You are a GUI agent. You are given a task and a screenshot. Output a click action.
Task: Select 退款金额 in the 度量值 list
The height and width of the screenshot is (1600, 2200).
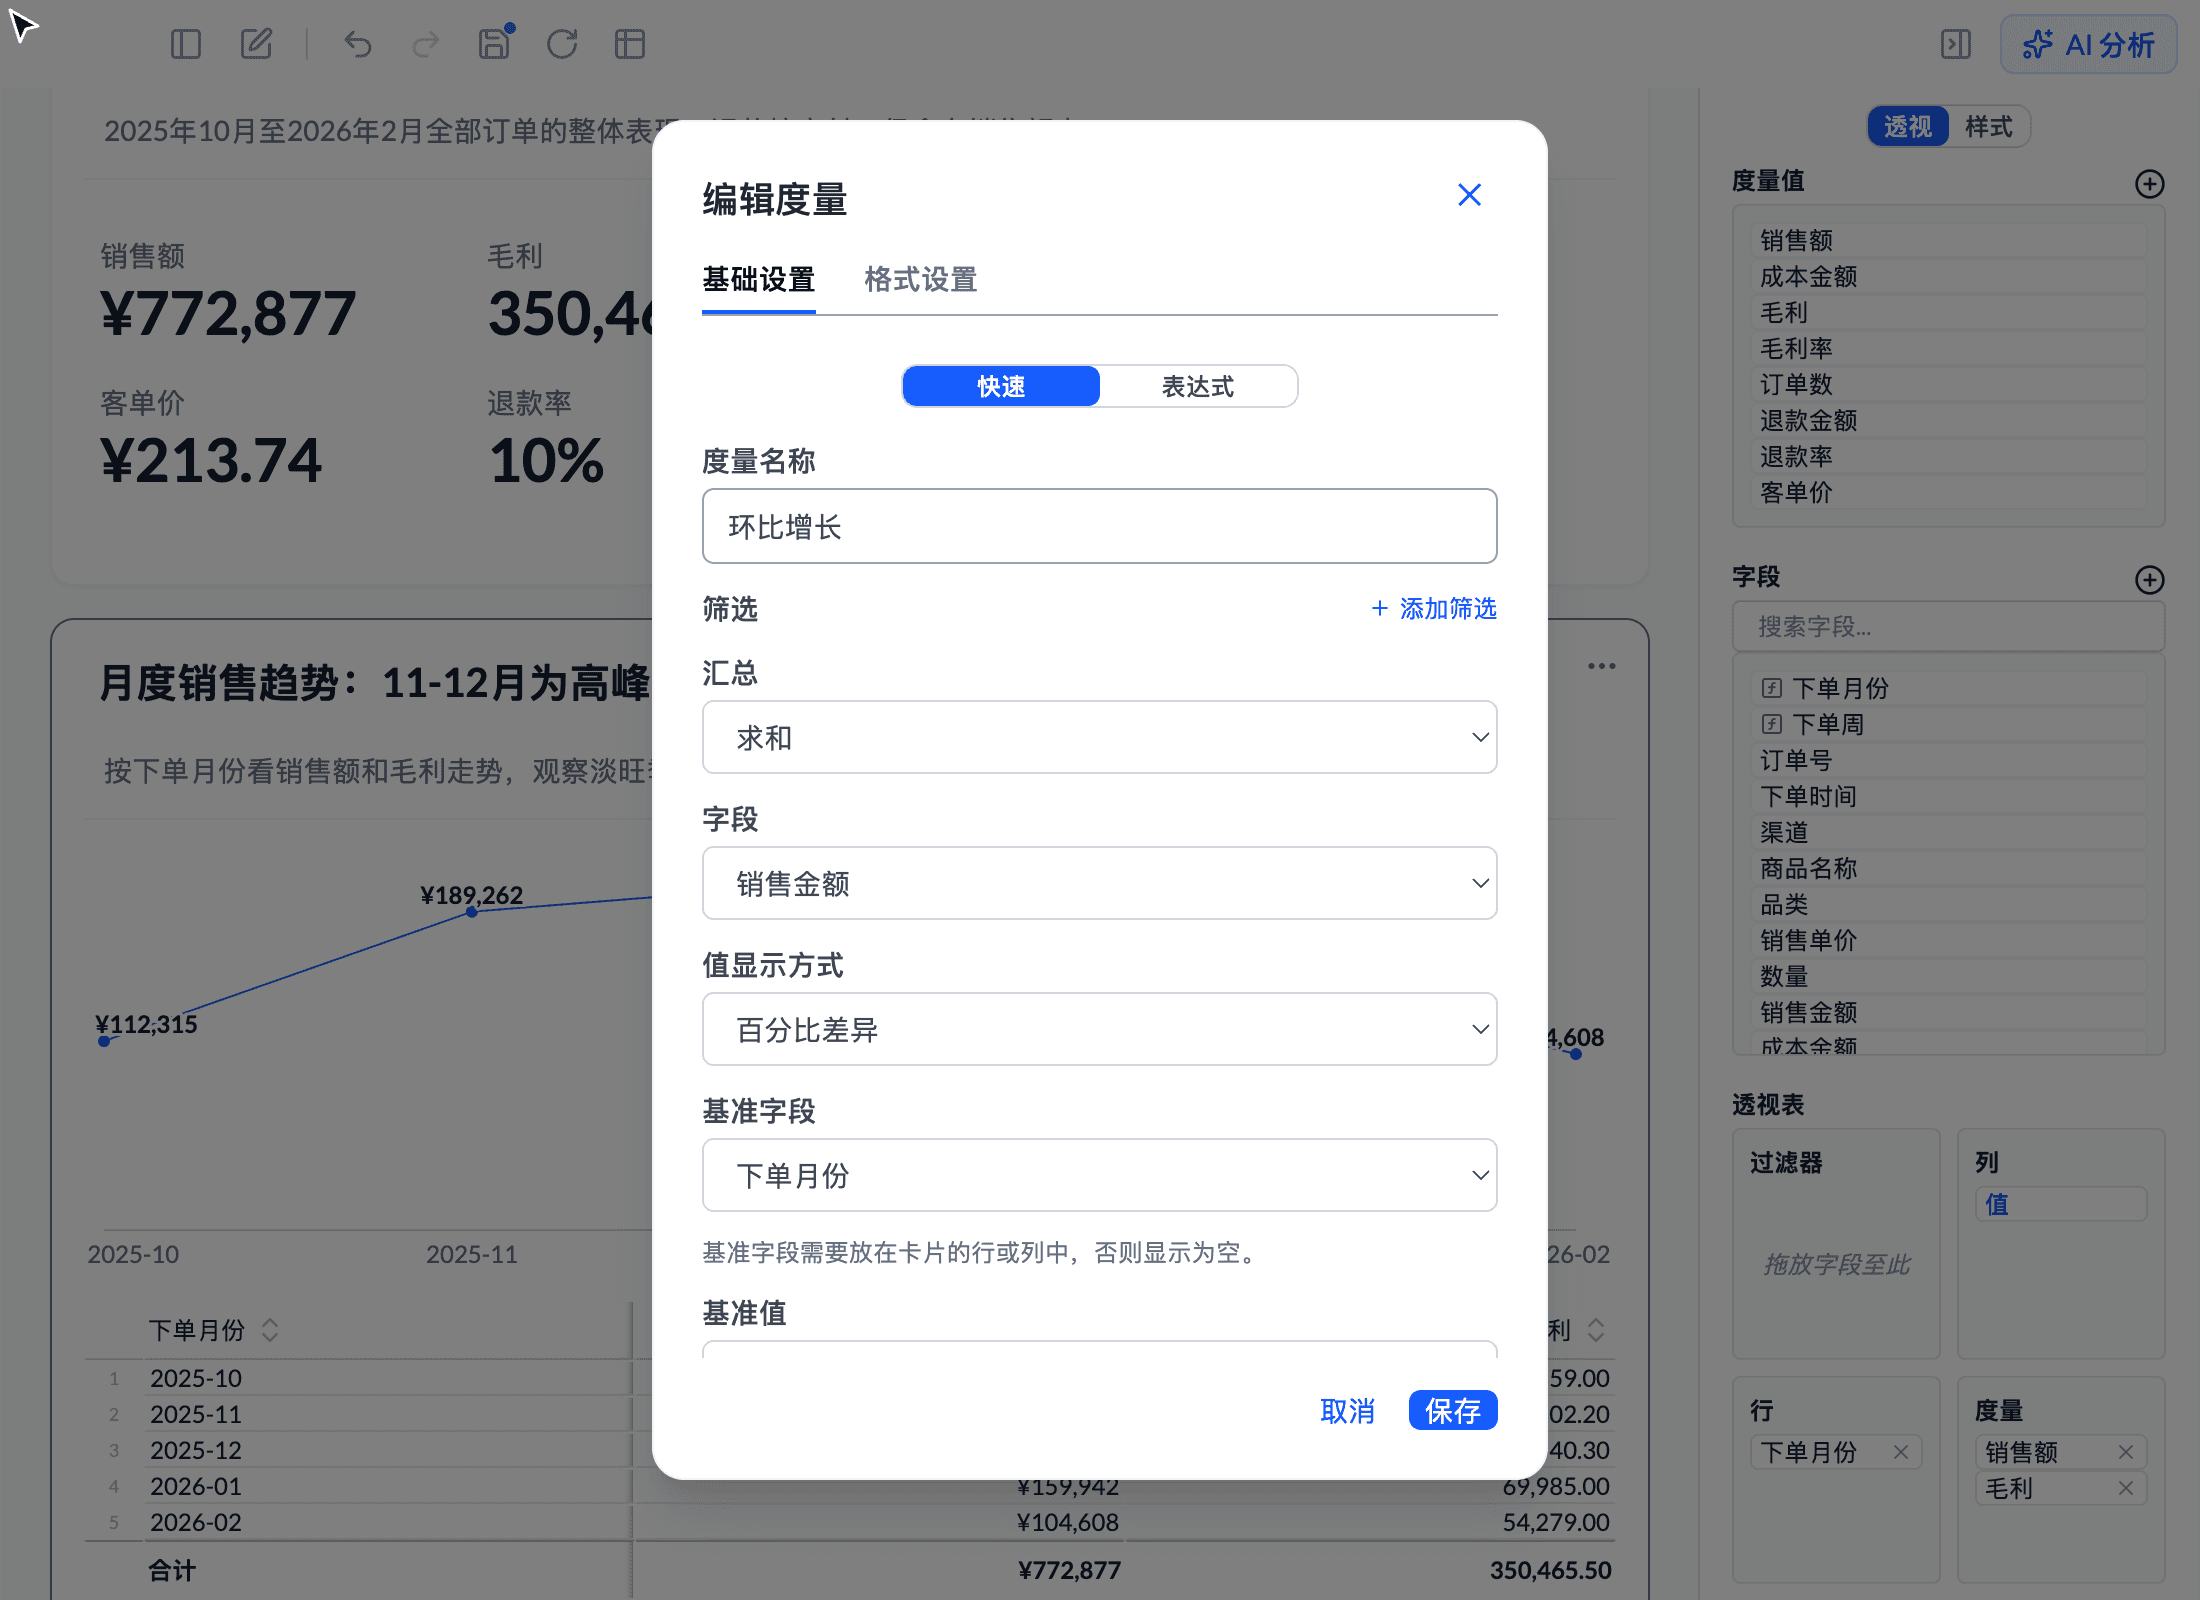click(1948, 421)
